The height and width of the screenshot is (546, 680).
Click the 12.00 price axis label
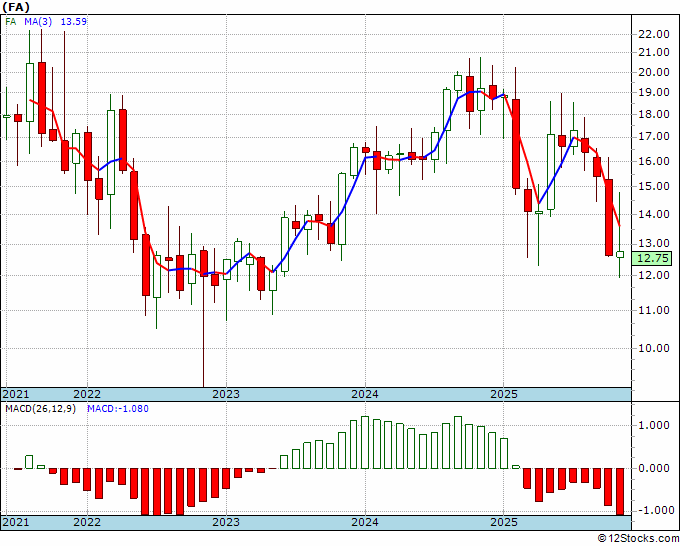click(x=653, y=275)
